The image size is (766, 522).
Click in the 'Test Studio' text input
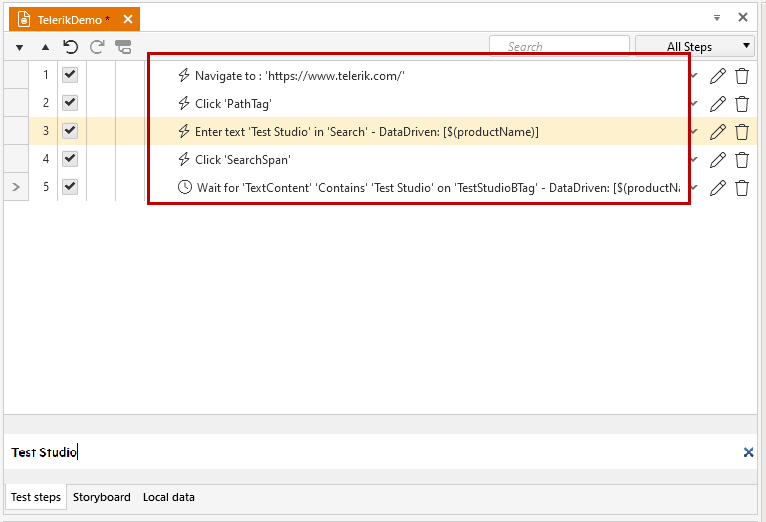(x=371, y=452)
